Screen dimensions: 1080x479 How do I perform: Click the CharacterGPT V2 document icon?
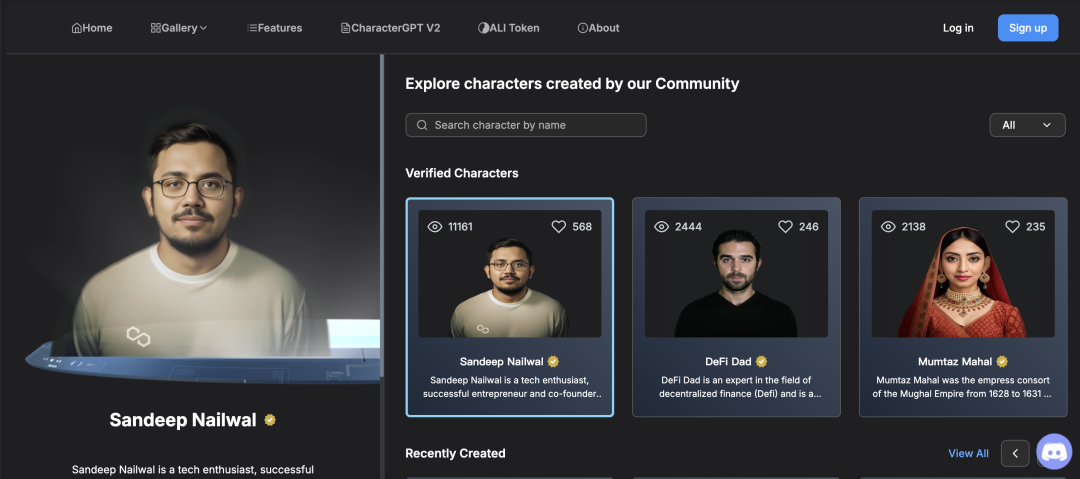[x=346, y=28]
